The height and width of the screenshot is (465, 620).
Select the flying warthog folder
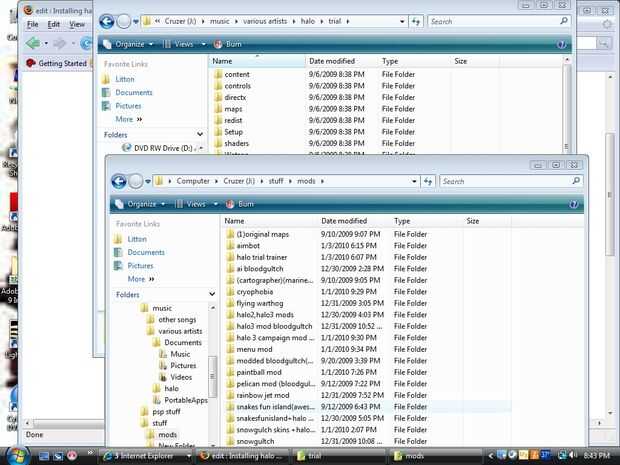click(260, 303)
